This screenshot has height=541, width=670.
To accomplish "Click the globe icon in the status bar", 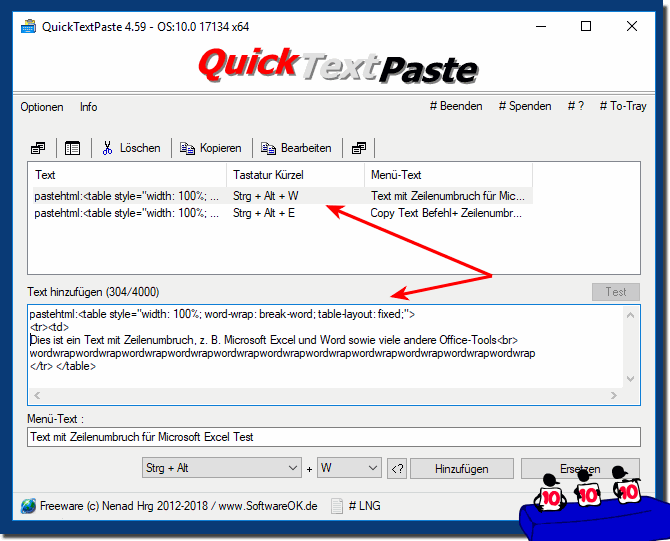I will point(28,506).
